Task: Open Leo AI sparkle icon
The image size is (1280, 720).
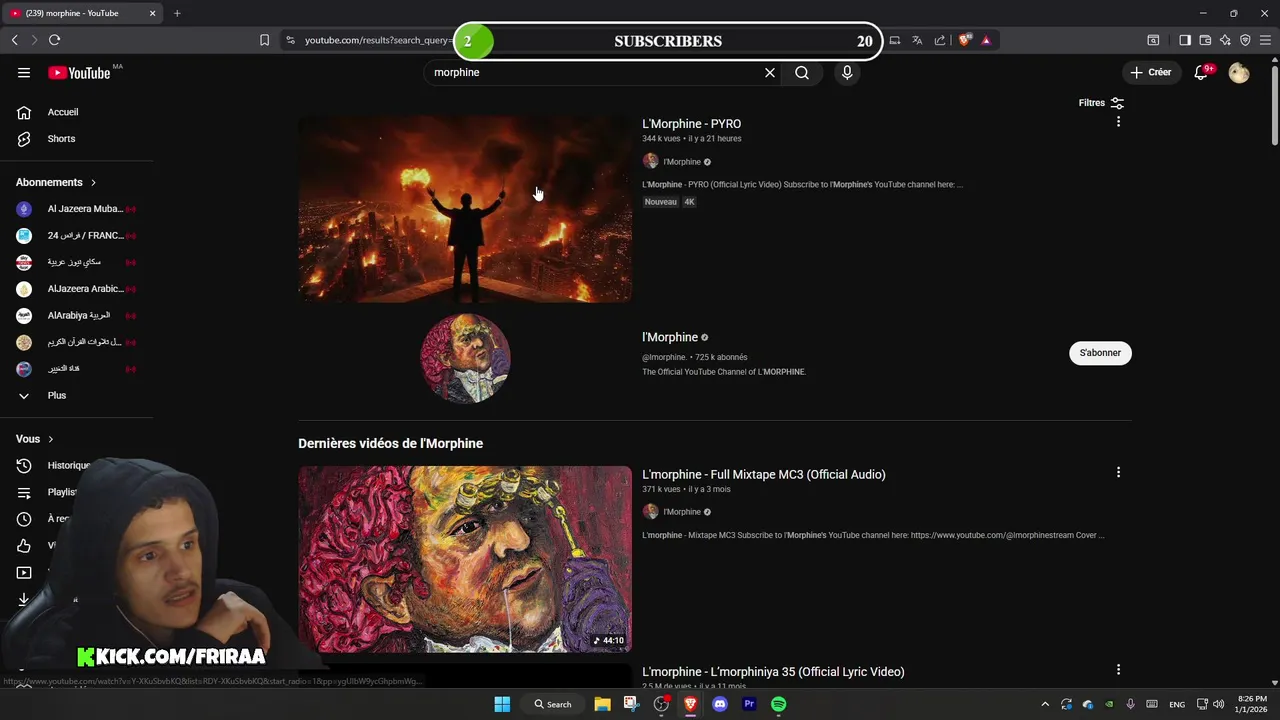Action: click(1225, 40)
